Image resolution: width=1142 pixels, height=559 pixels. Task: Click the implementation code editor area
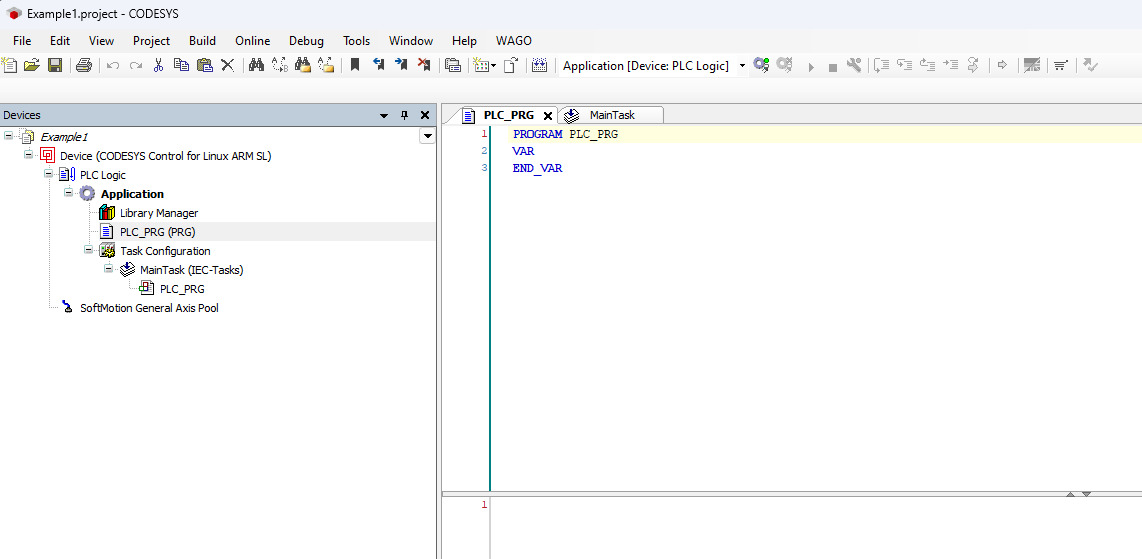pyautogui.click(x=800, y=527)
